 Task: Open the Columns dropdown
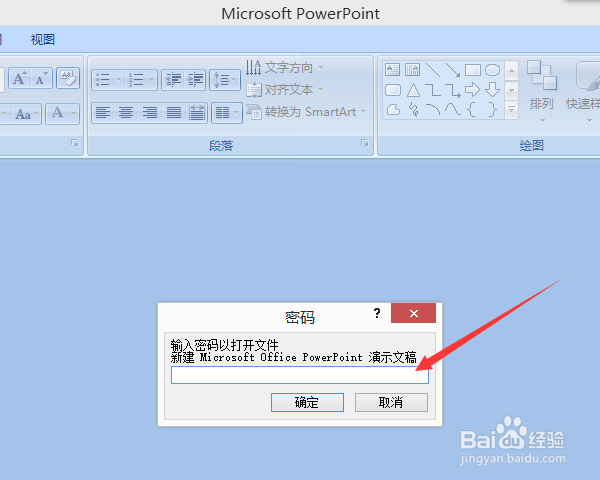(x=227, y=113)
